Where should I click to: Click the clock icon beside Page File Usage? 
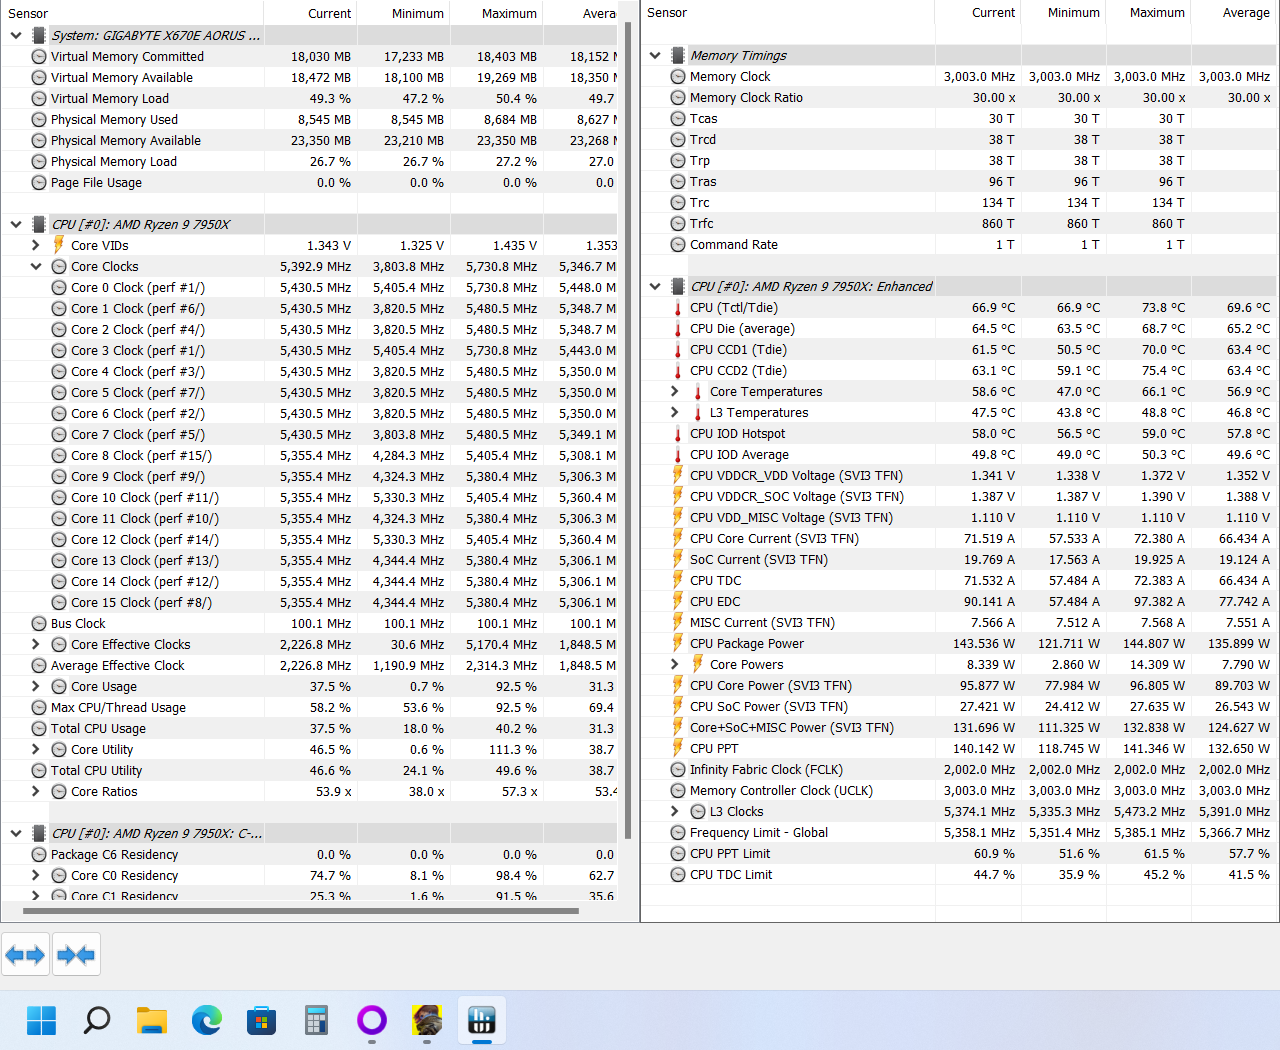click(x=39, y=183)
